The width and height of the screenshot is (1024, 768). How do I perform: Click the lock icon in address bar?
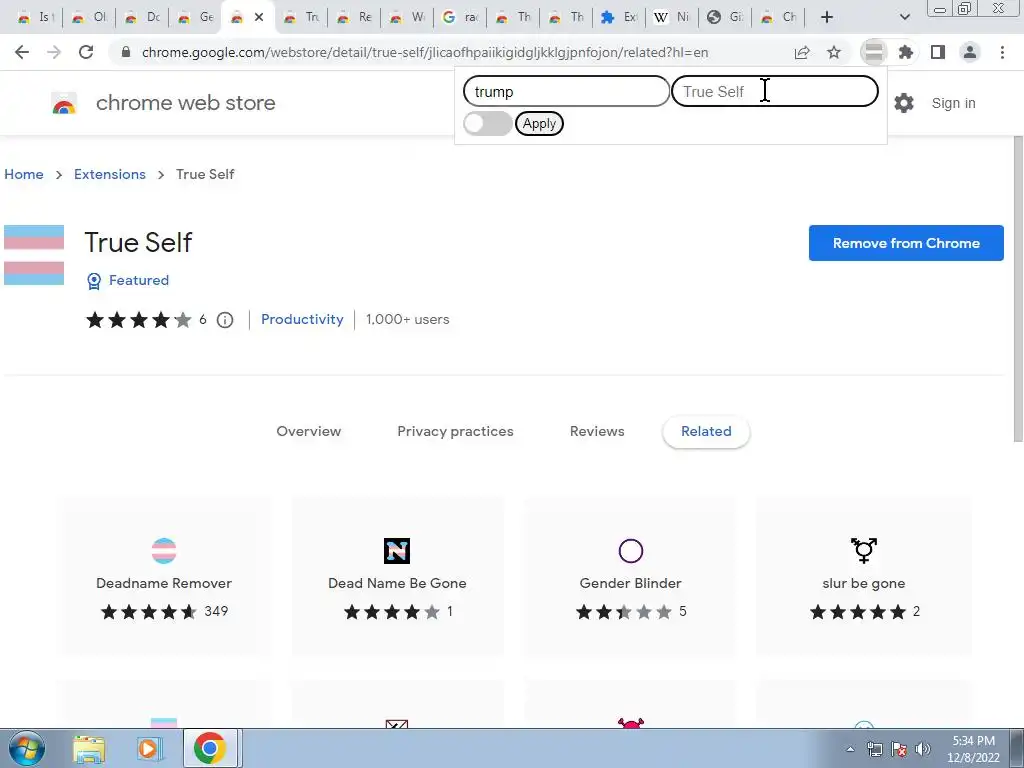126,52
